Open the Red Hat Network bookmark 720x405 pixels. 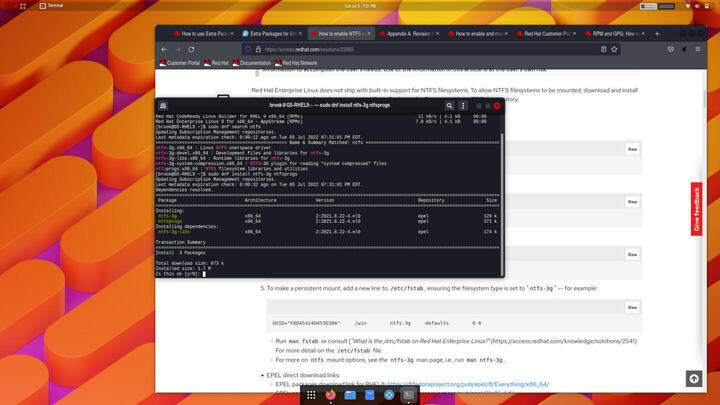click(x=296, y=63)
